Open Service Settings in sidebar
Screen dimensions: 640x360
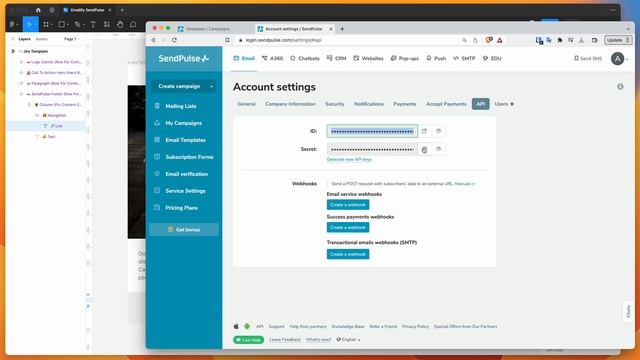(x=185, y=191)
